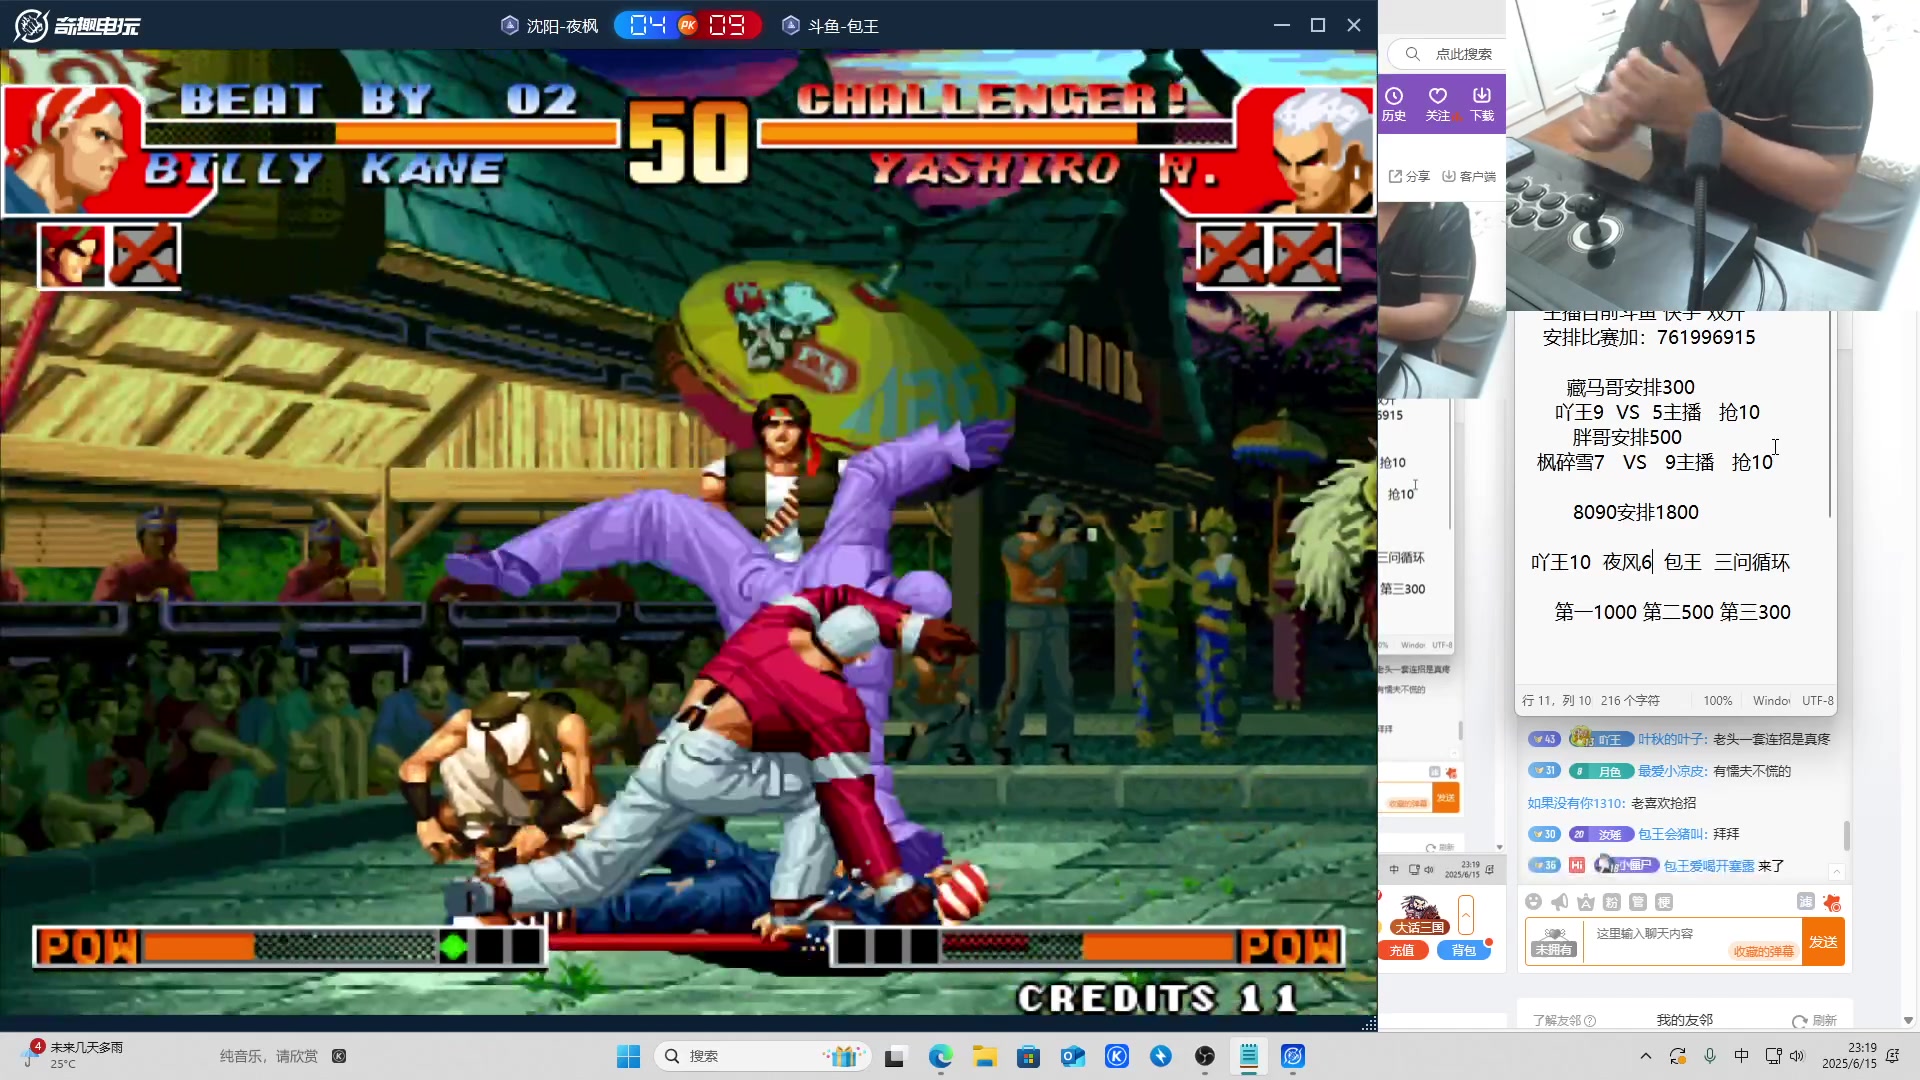Image resolution: width=1920 pixels, height=1080 pixels.
Task: Click UTF-8 encoding in notepad status bar
Action: 1817,701
